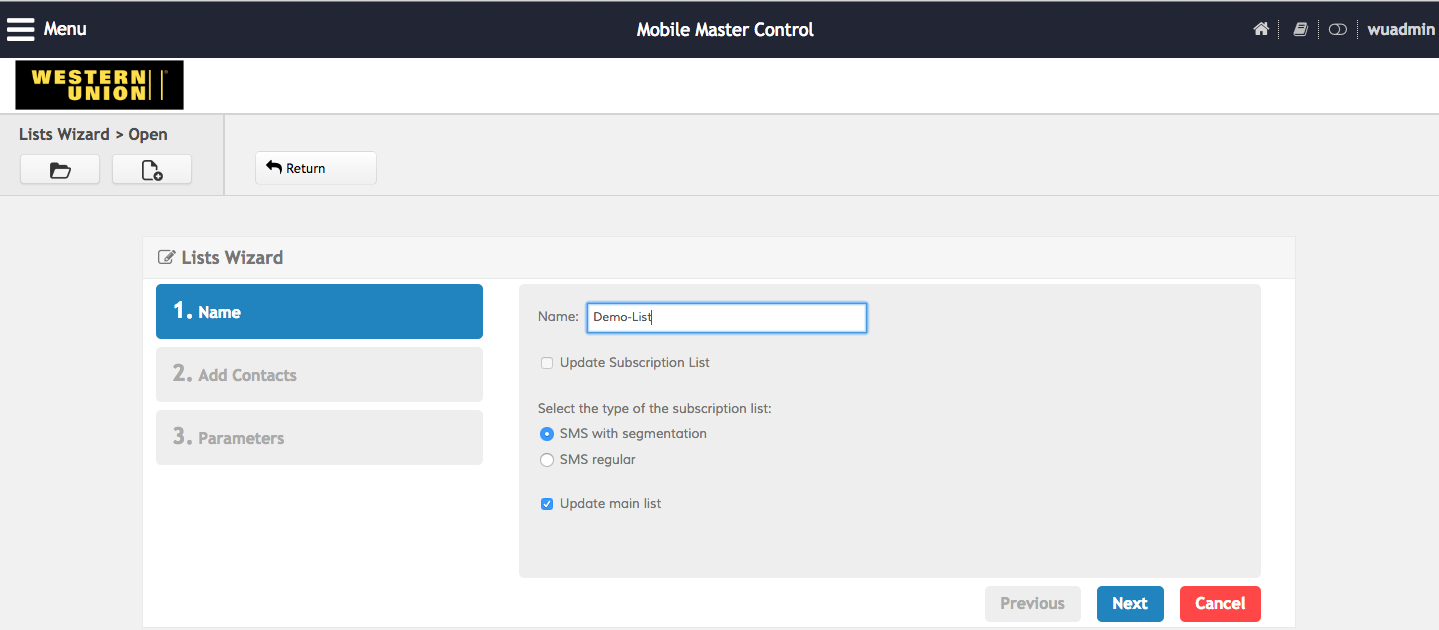Viewport: 1439px width, 630px height.
Task: Enable the Update Subscription List checkbox
Action: click(x=547, y=363)
